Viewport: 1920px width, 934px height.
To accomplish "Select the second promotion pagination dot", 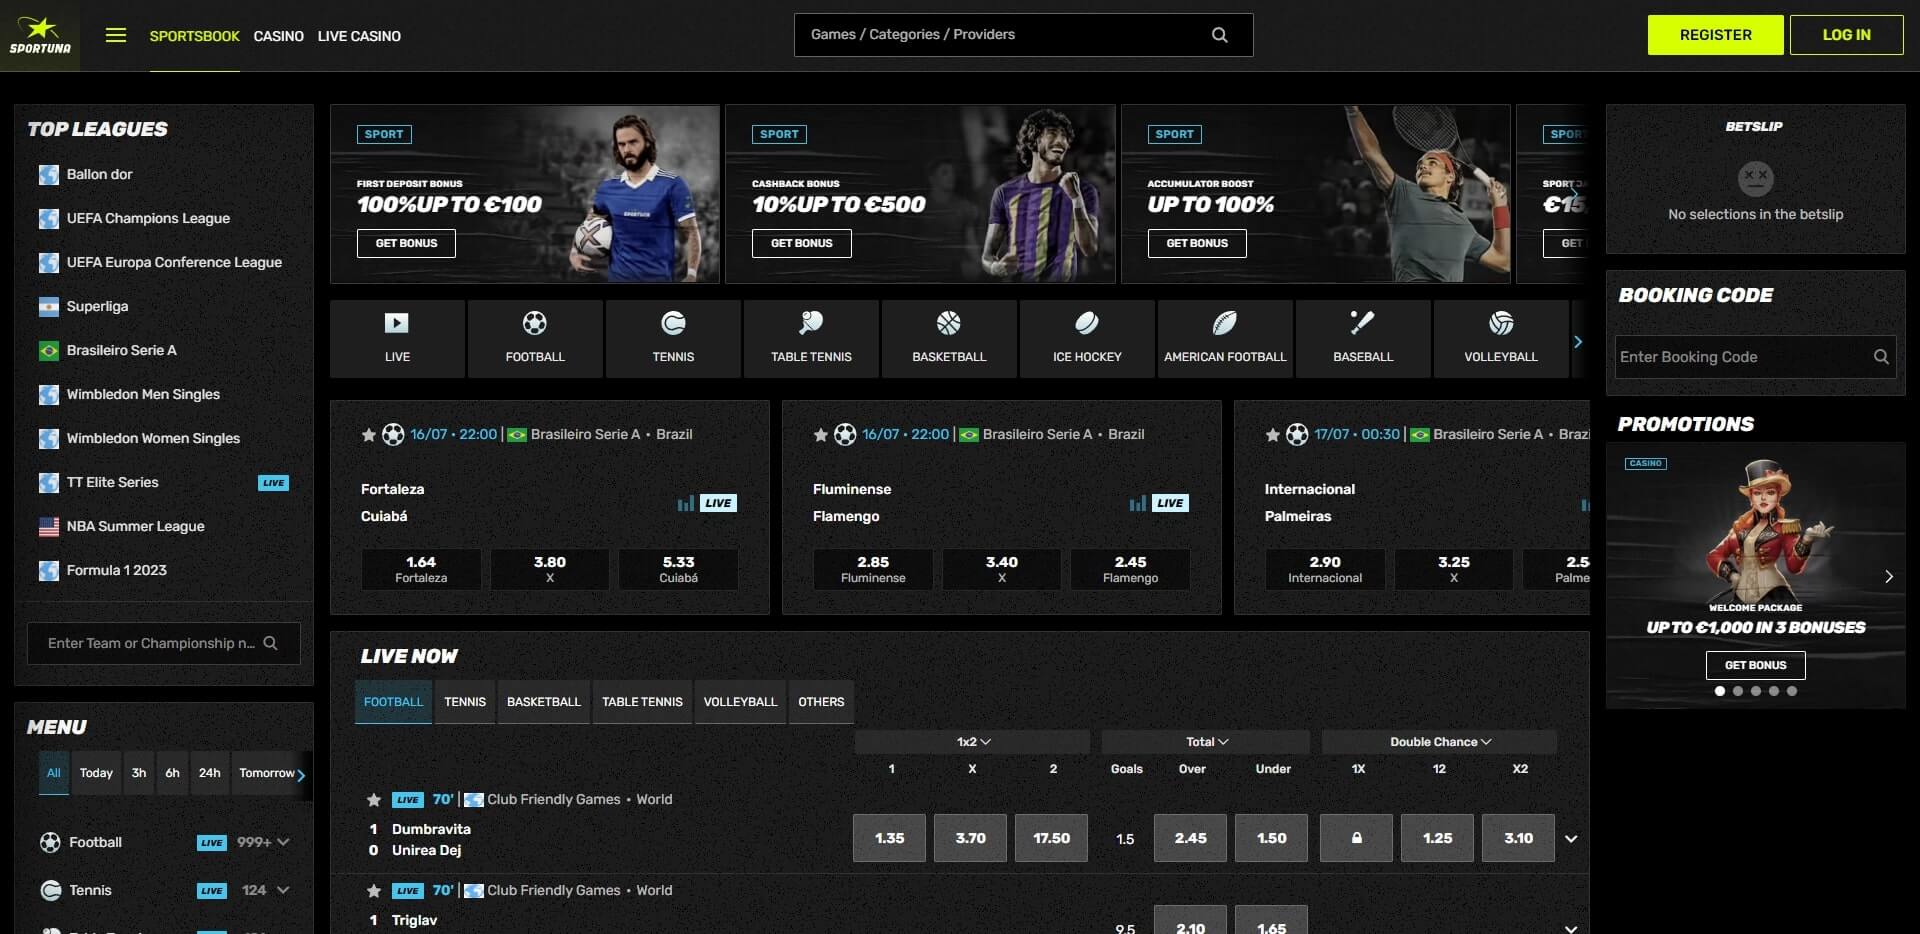I will 1737,690.
